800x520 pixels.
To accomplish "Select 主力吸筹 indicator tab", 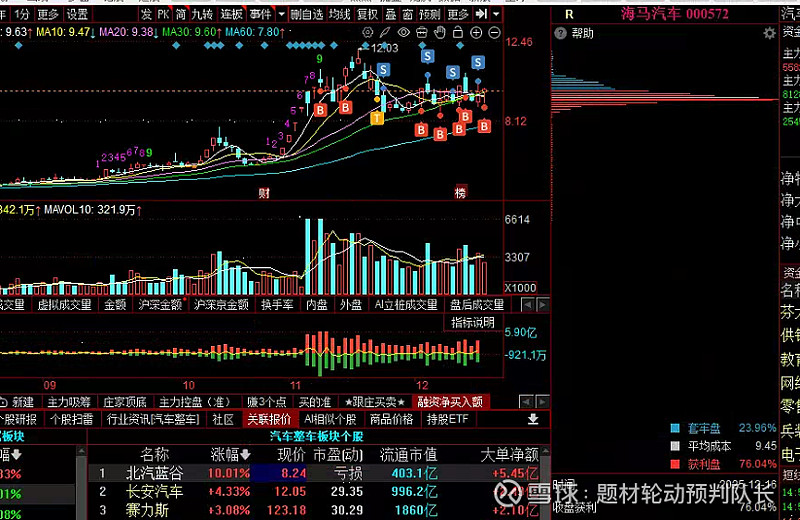I will click(x=69, y=402).
